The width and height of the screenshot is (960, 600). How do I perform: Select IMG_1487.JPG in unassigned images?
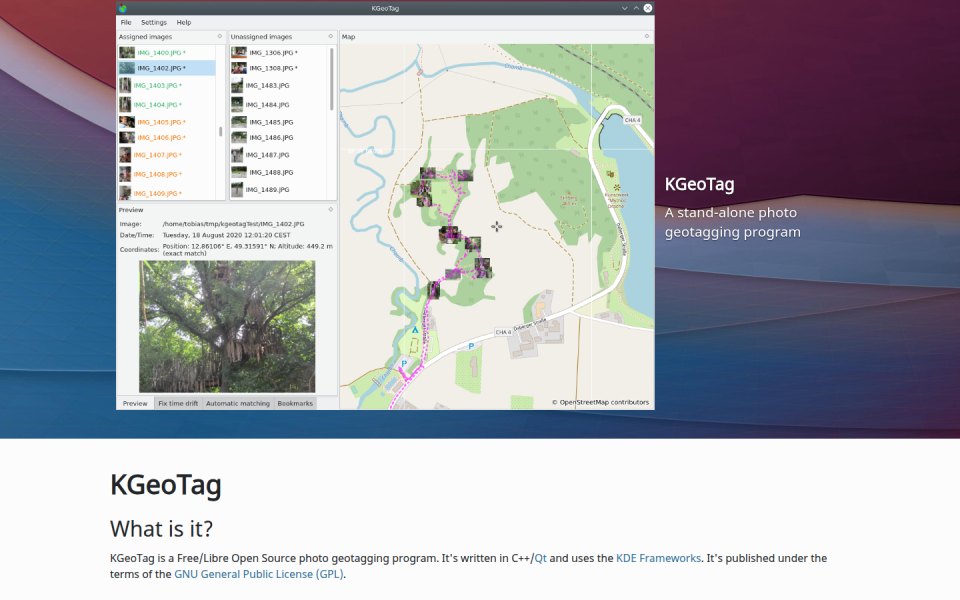[x=279, y=155]
